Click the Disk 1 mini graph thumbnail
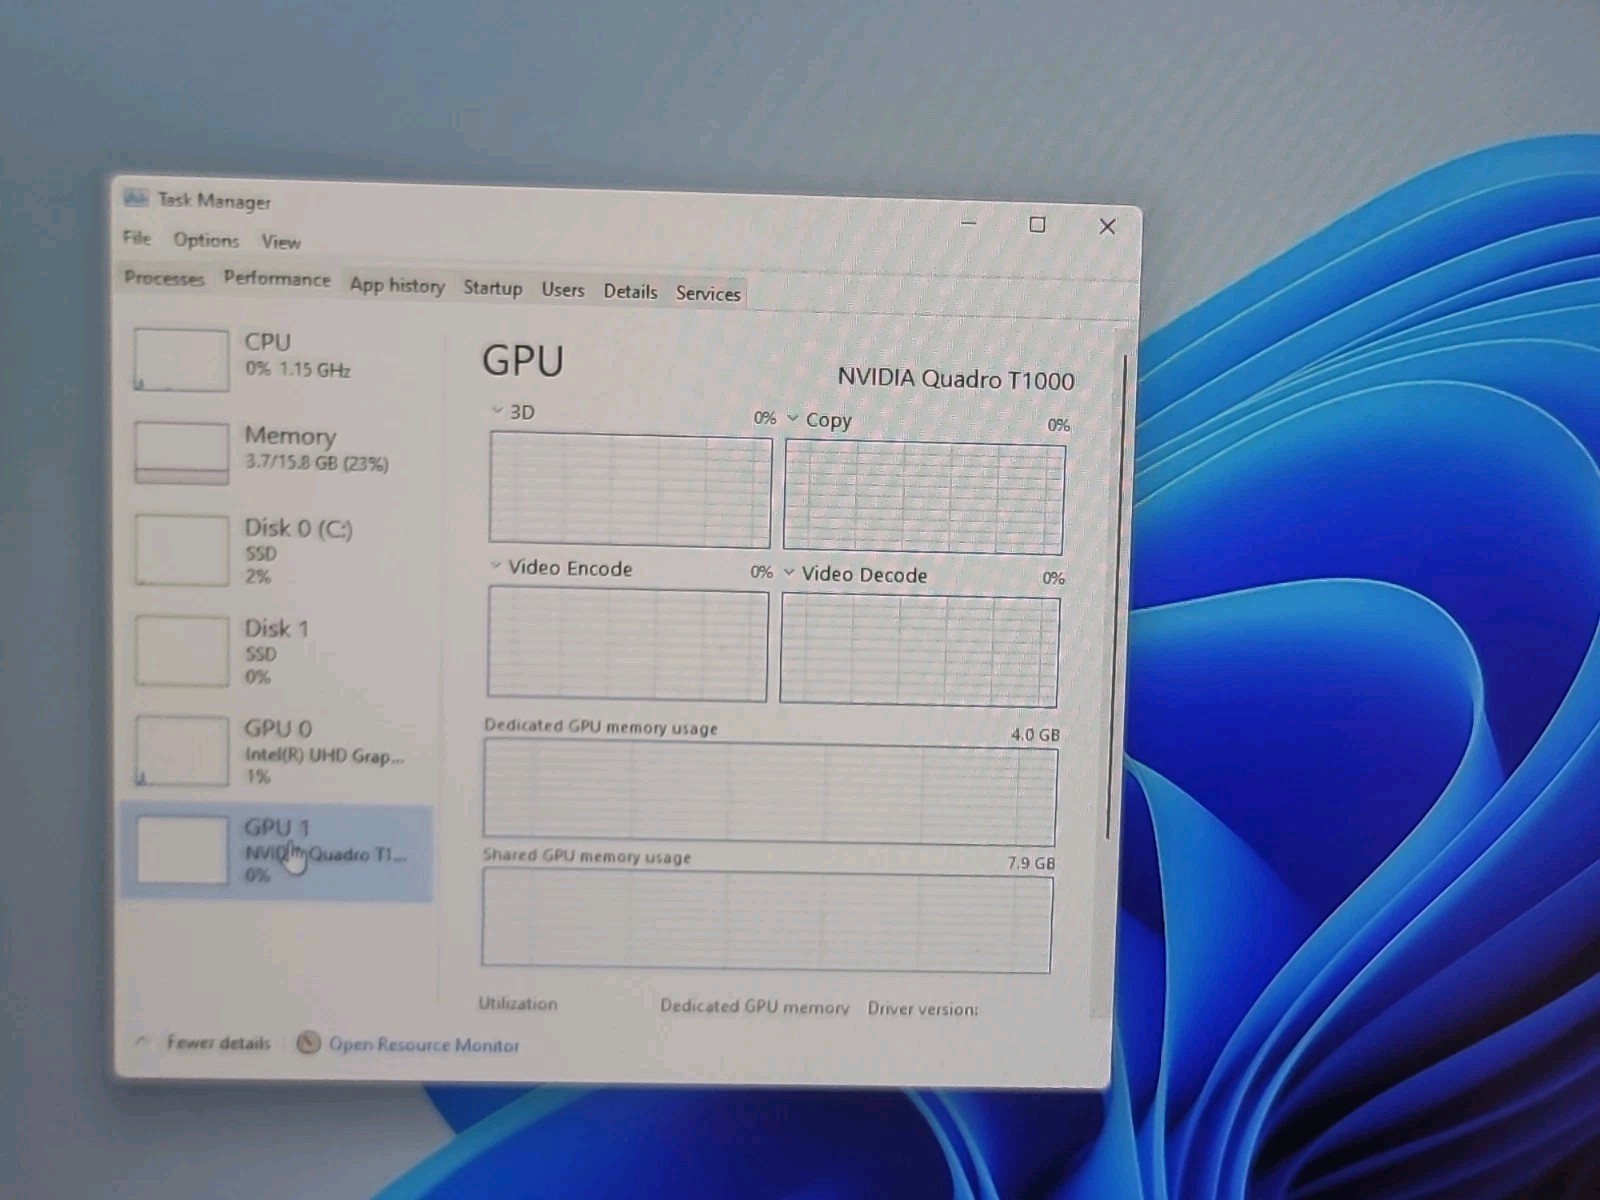This screenshot has width=1600, height=1200. pyautogui.click(x=181, y=651)
